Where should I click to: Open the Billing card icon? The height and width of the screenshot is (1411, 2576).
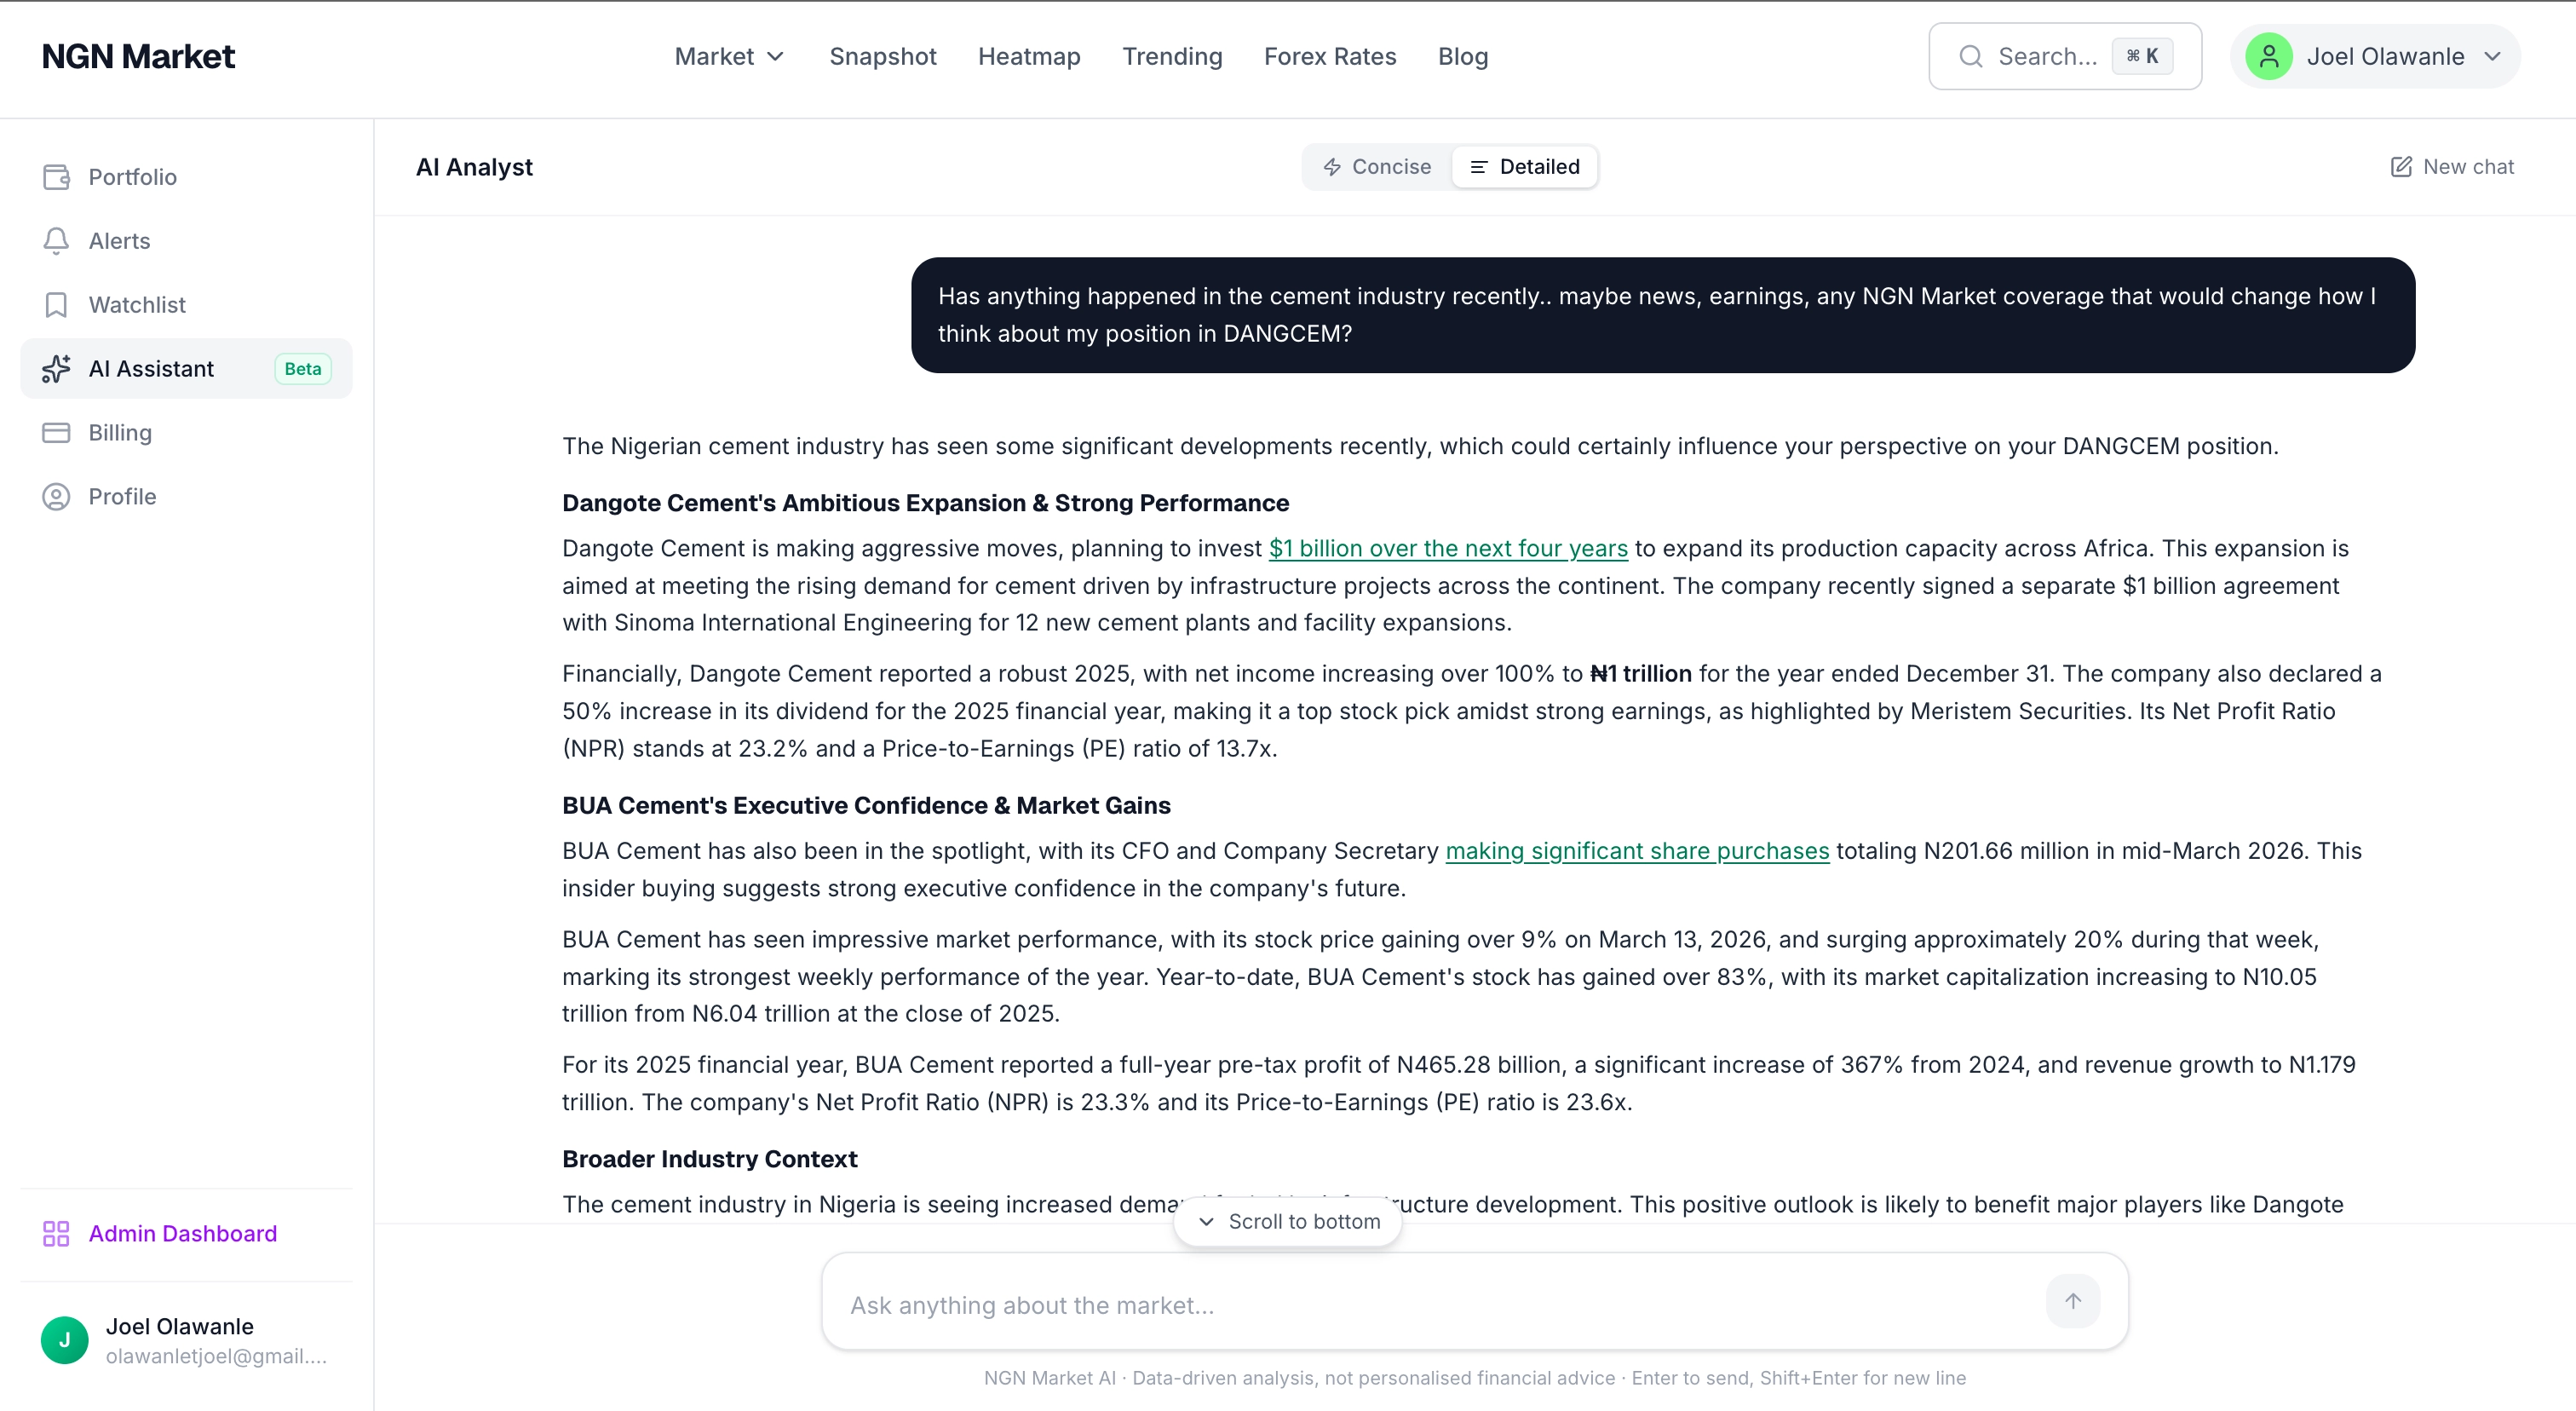coord(56,432)
